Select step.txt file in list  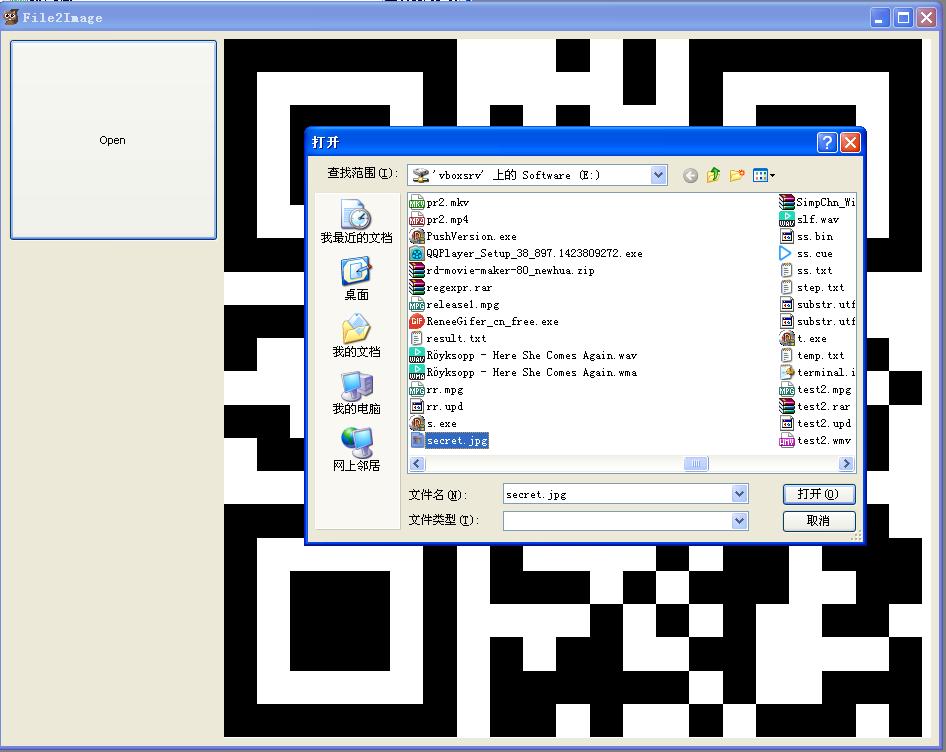813,287
